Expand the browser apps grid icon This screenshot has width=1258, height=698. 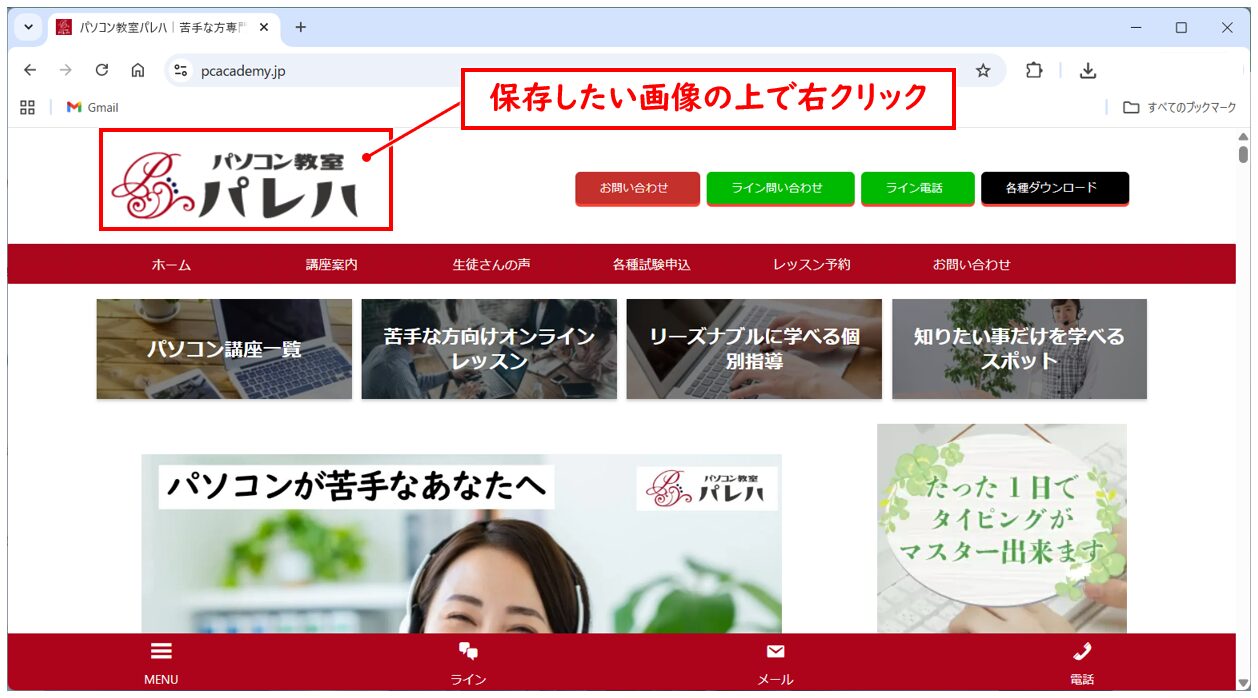click(27, 107)
